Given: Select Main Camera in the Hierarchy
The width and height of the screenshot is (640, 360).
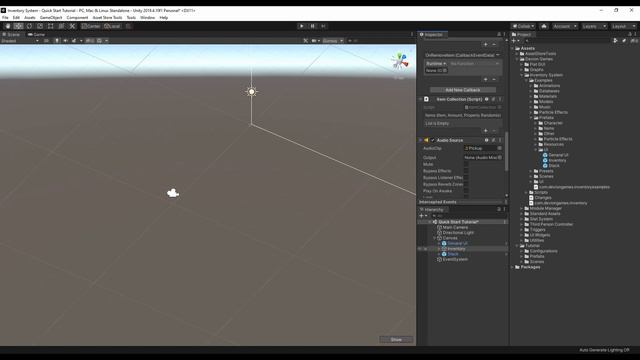Looking at the screenshot, I should (455, 227).
